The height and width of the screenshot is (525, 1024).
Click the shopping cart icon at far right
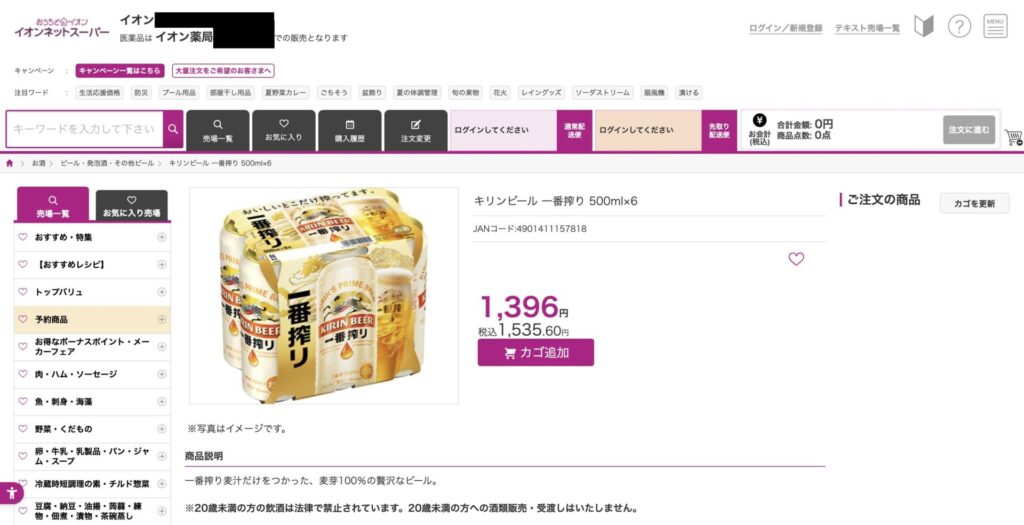click(1013, 137)
